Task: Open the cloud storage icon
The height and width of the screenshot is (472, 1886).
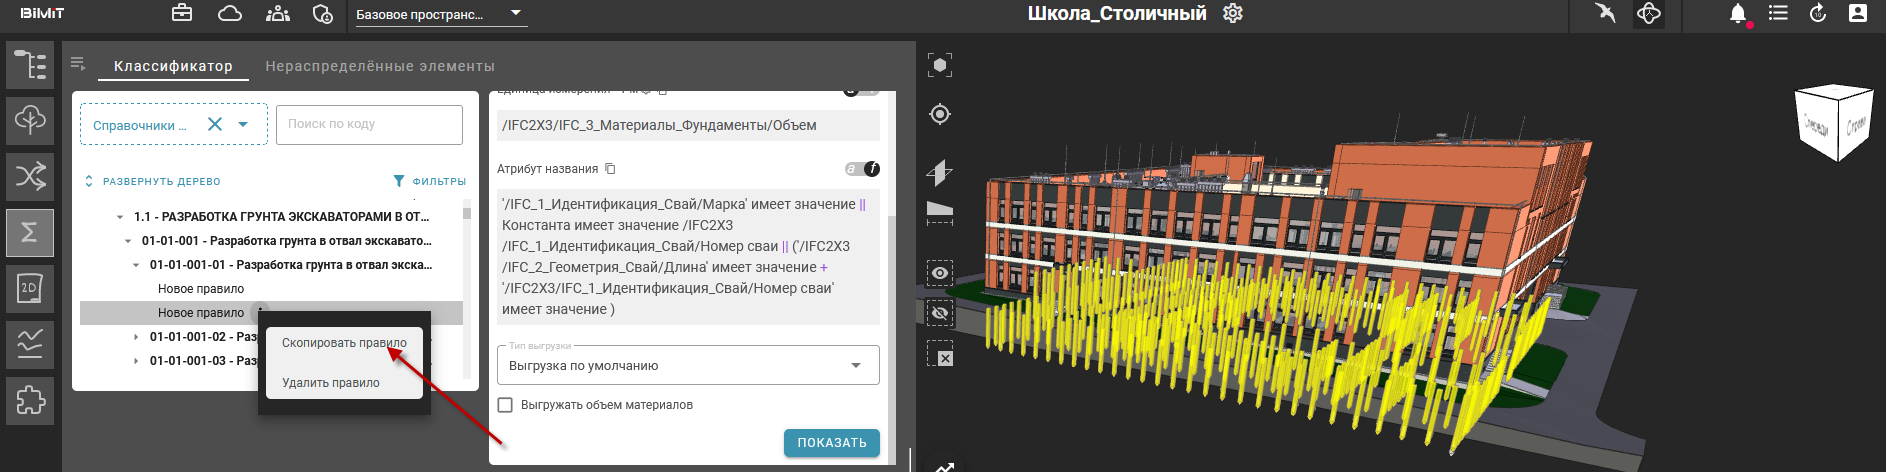Action: (230, 13)
